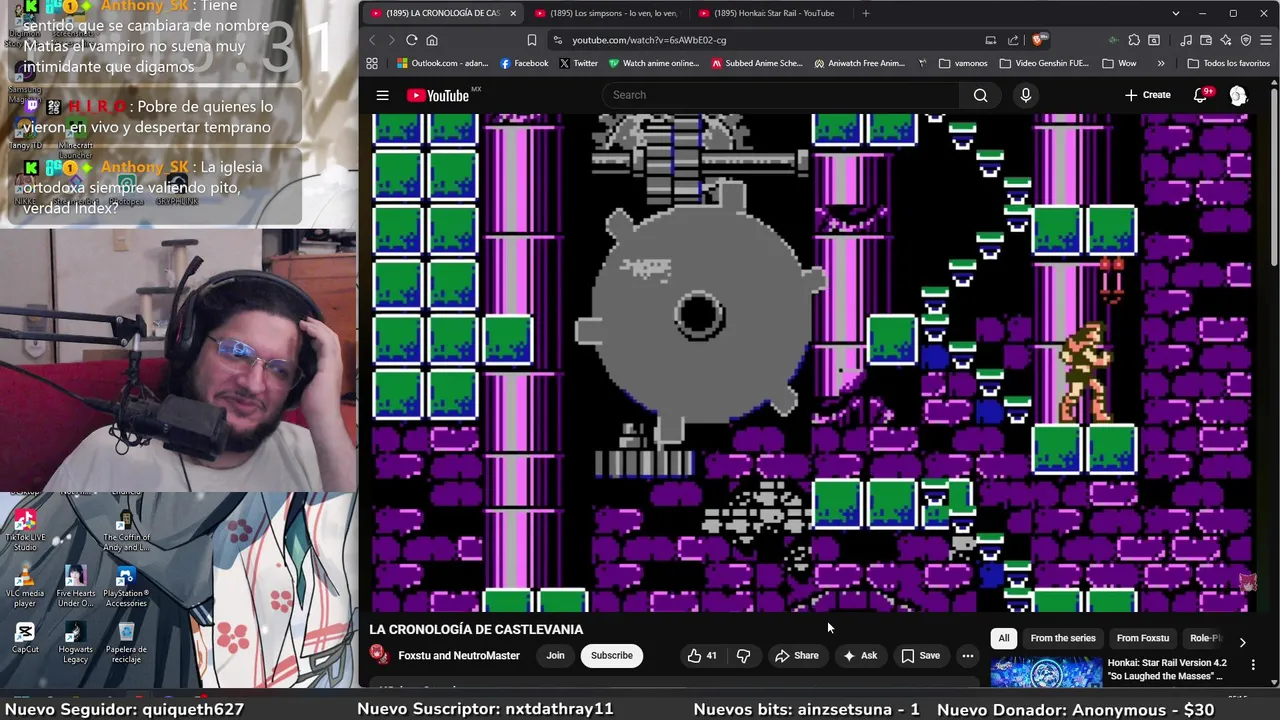Open the vamonos bookmarks folder
Viewport: 1280px width, 720px height.
point(963,63)
